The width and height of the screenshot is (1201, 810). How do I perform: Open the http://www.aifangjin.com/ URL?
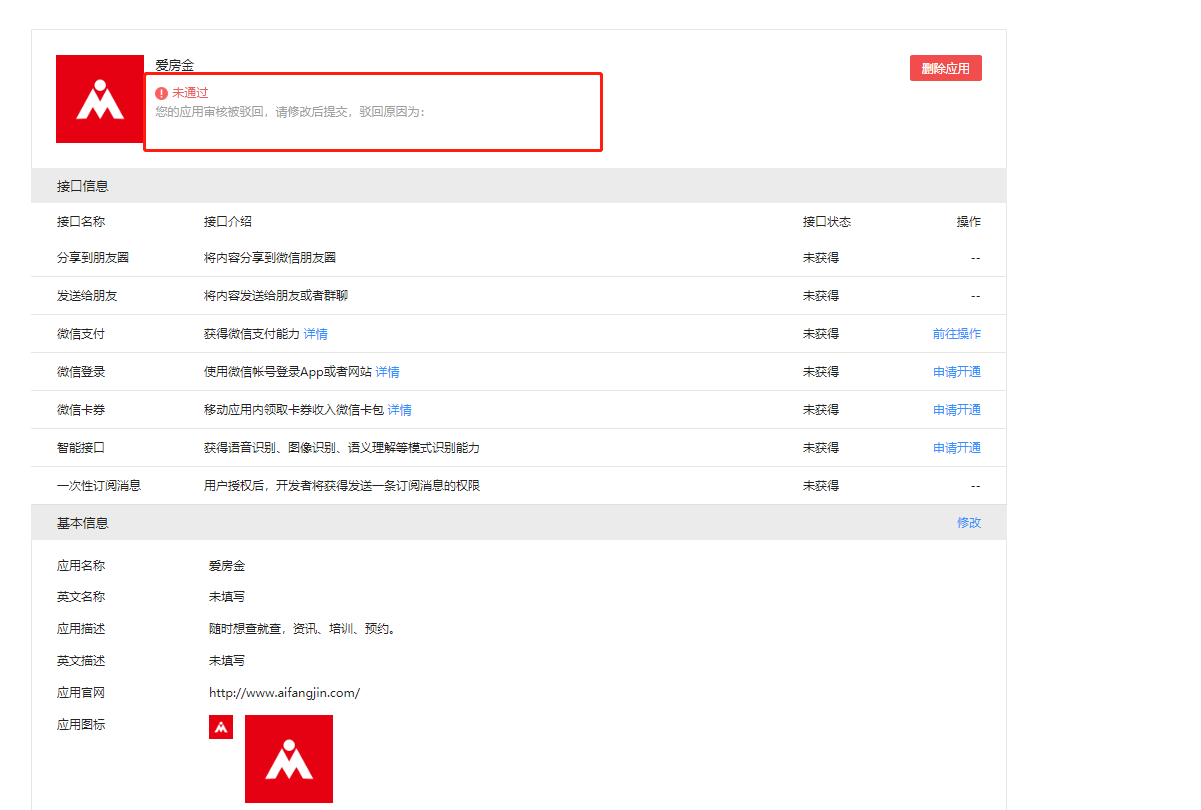[x=284, y=693]
